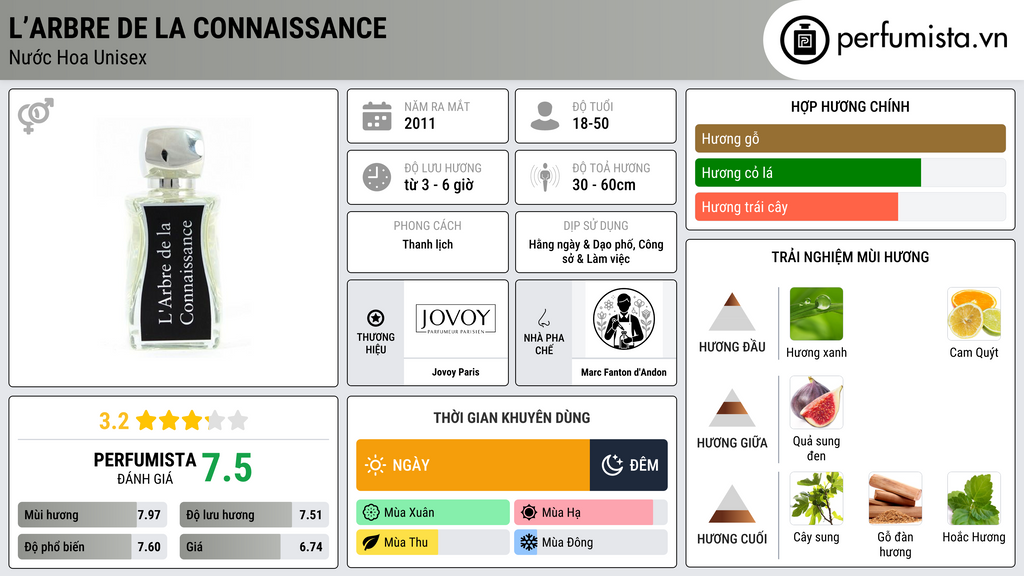The width and height of the screenshot is (1024, 576).
Task: Click the perfumista.vn perfume bottle logo
Action: pos(804,40)
